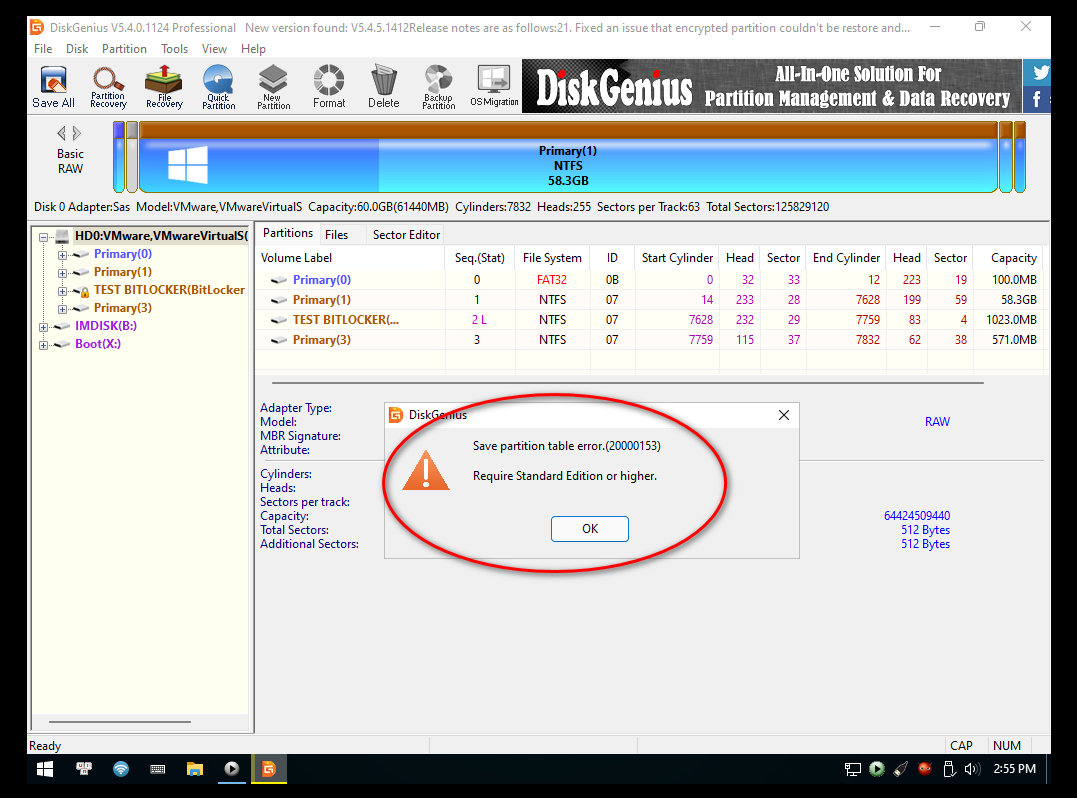Screen dimensions: 1077x798
Task: Expand the Primary(0) tree node
Action: (x=63, y=255)
